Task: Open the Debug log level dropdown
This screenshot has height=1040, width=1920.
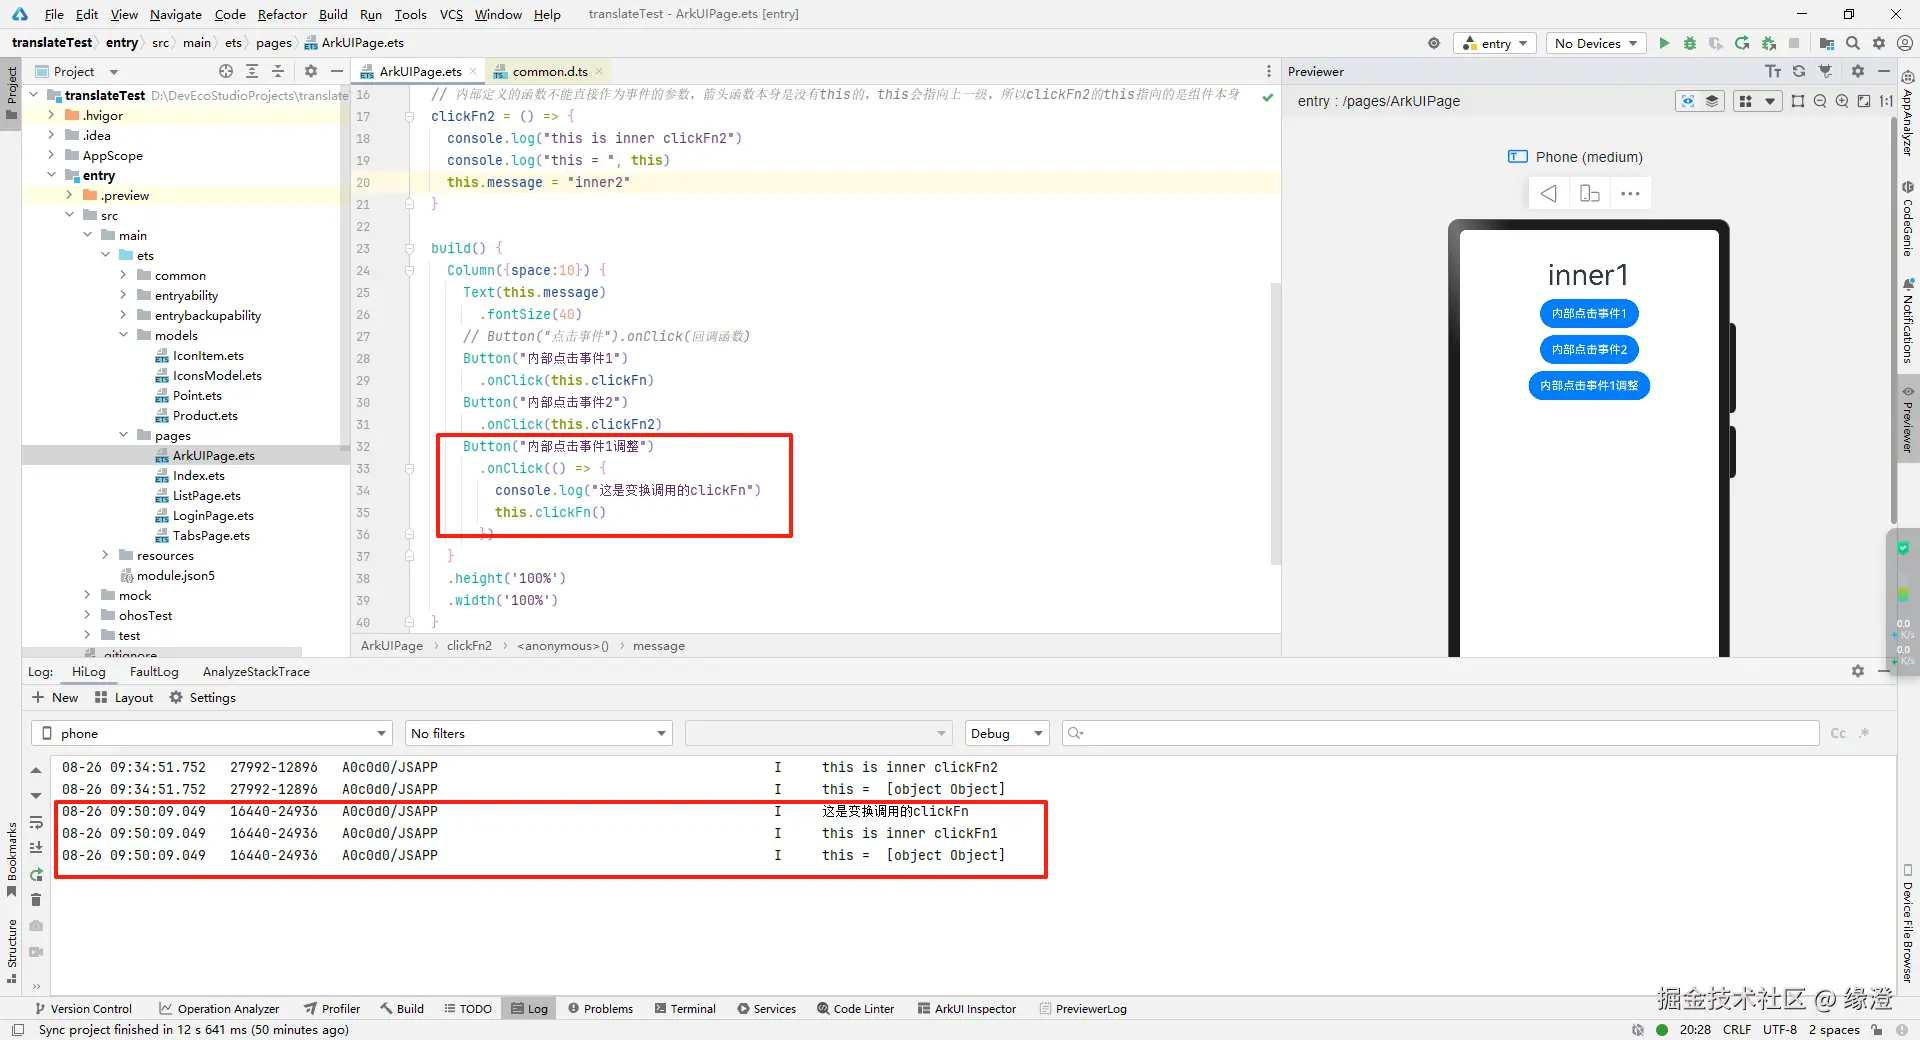Action: click(1006, 733)
